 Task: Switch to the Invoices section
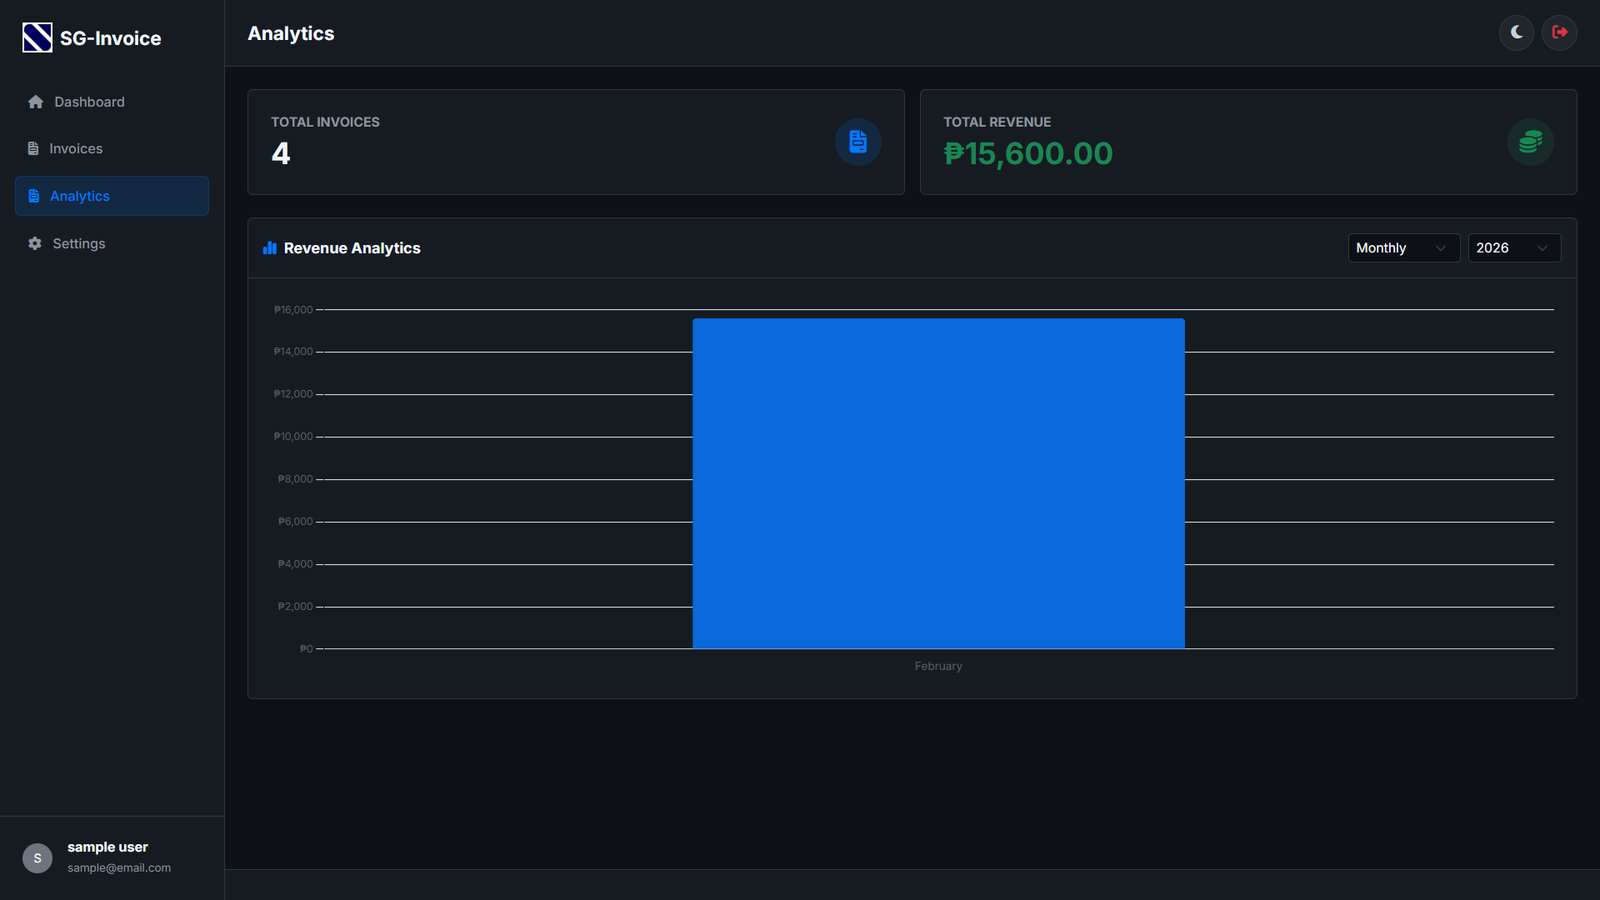pyautogui.click(x=75, y=148)
